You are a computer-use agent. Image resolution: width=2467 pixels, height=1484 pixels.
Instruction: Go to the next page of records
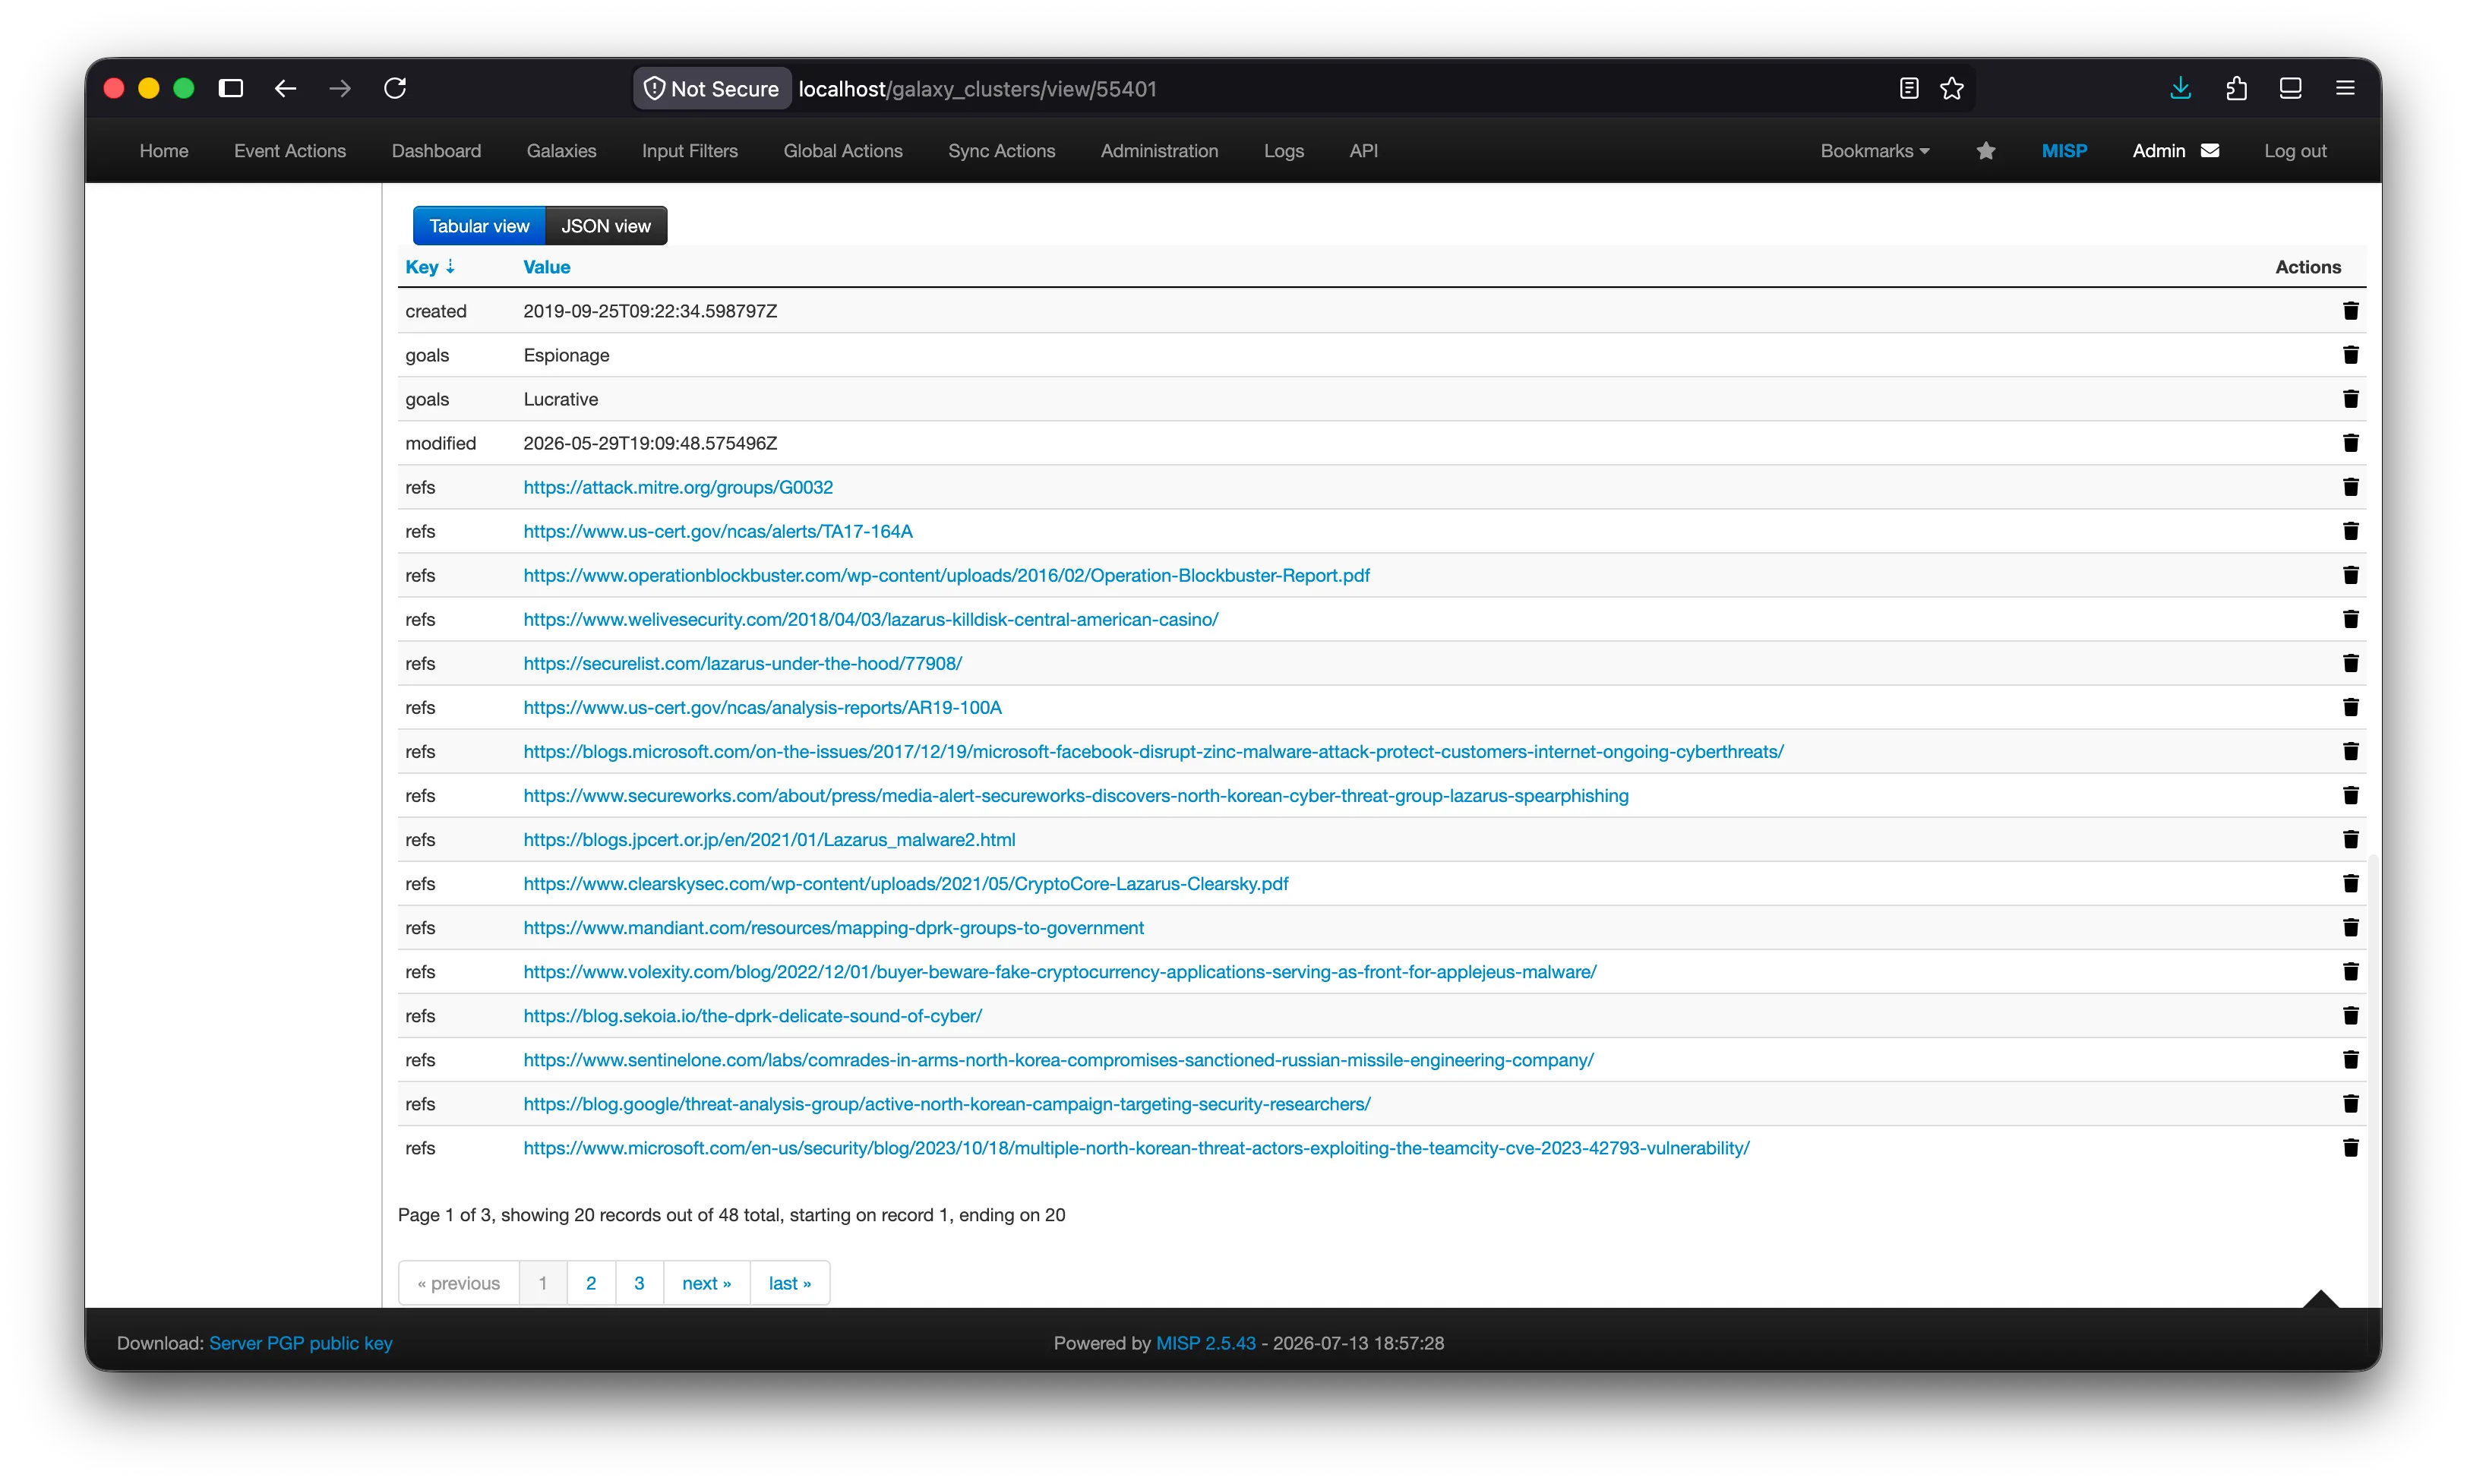[x=706, y=1283]
